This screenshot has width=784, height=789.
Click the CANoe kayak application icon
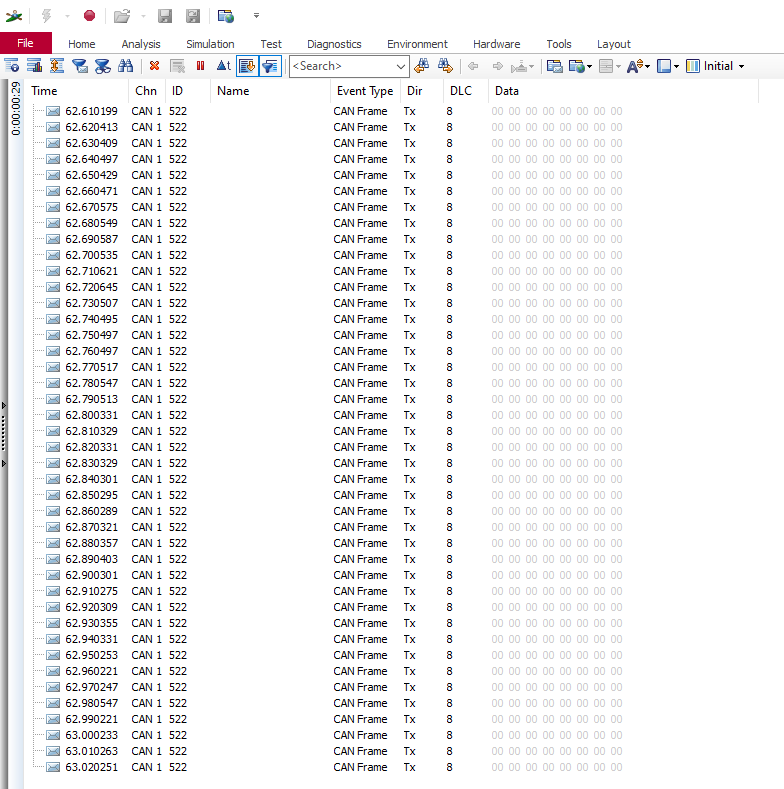tap(14, 16)
